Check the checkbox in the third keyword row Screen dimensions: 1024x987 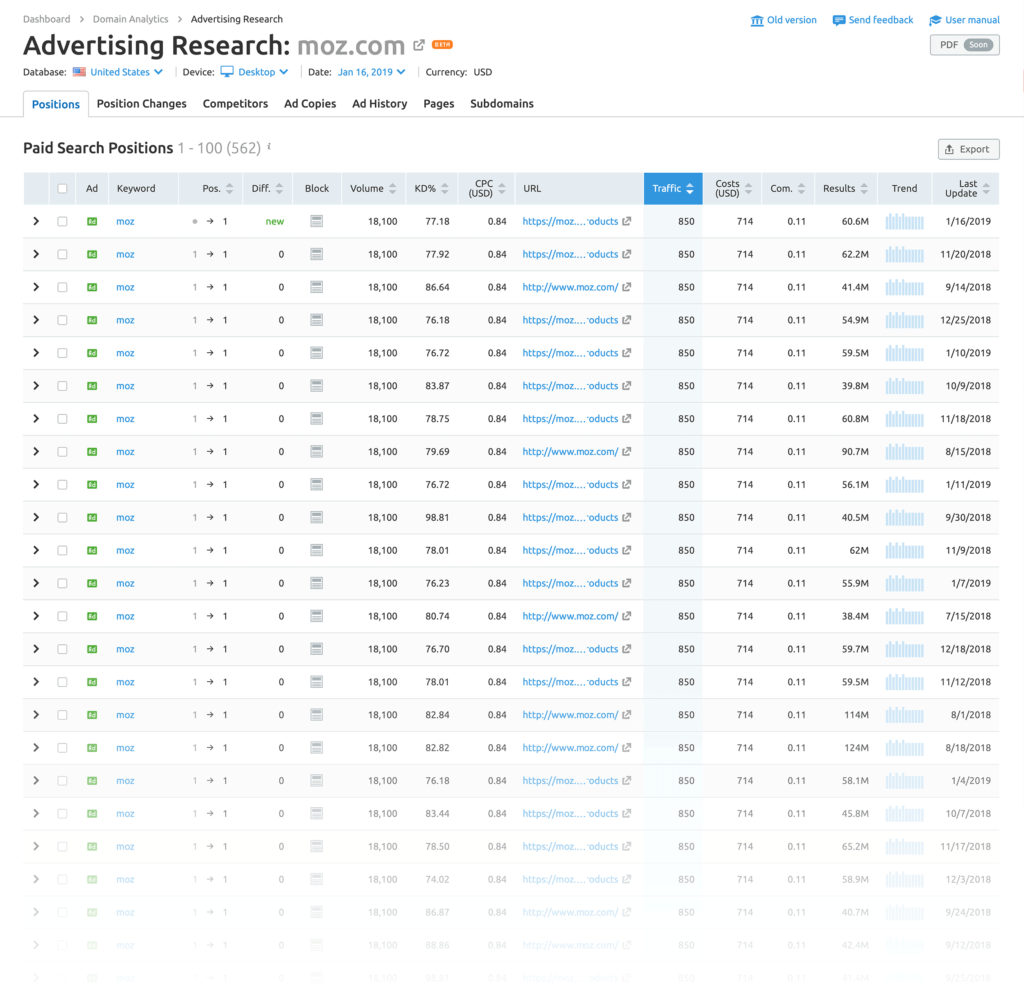(x=62, y=287)
